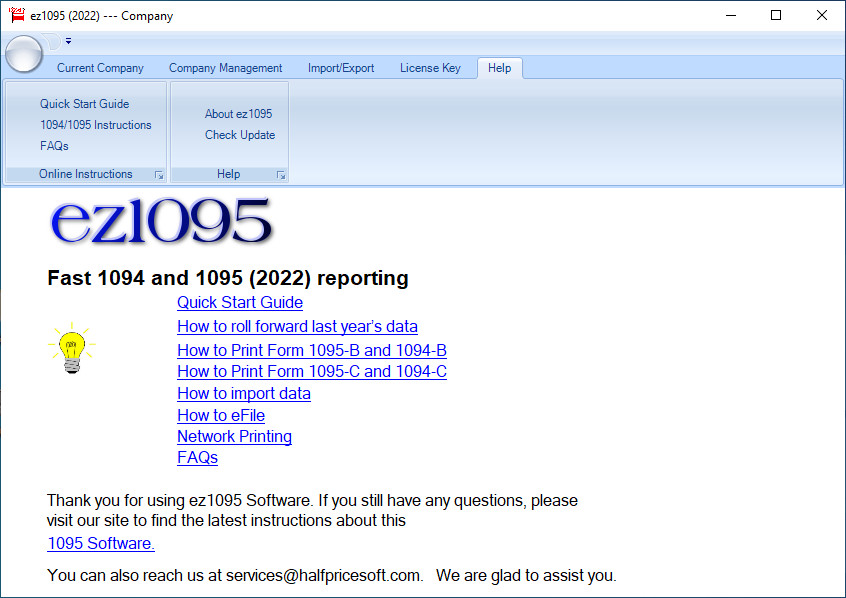
Task: Click How to Print Form 1095-C and 1094-C
Action: click(x=312, y=371)
